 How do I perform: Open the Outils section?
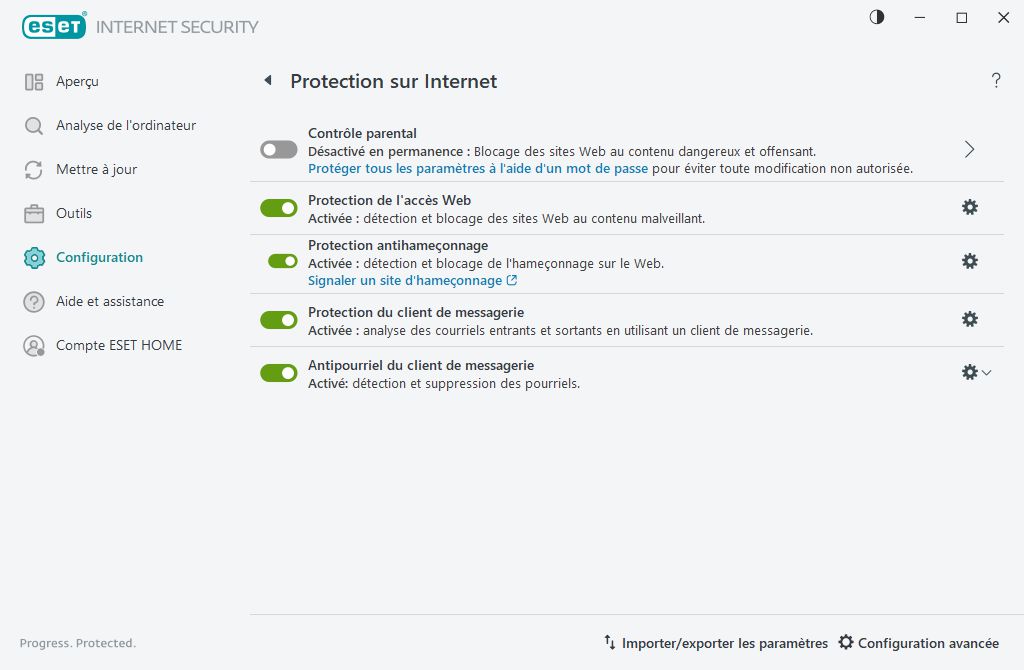click(x=75, y=213)
